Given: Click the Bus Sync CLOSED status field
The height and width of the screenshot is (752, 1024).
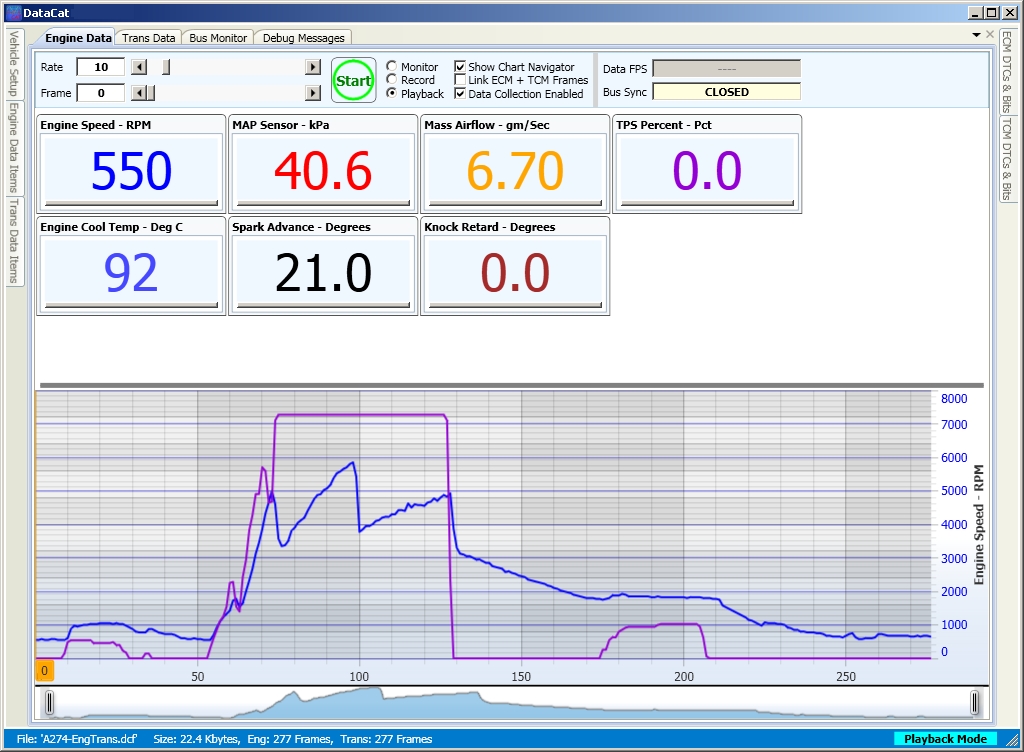Looking at the screenshot, I should coord(726,92).
